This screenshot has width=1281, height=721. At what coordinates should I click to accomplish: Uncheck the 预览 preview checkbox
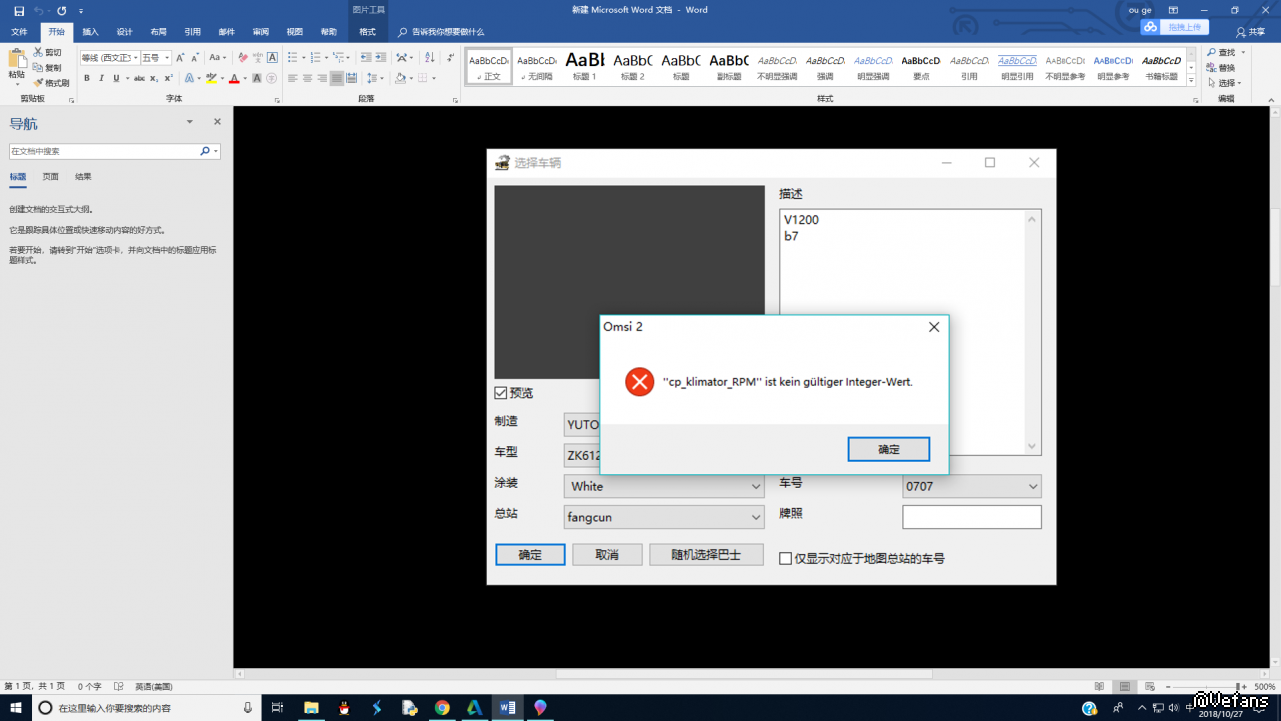point(501,393)
